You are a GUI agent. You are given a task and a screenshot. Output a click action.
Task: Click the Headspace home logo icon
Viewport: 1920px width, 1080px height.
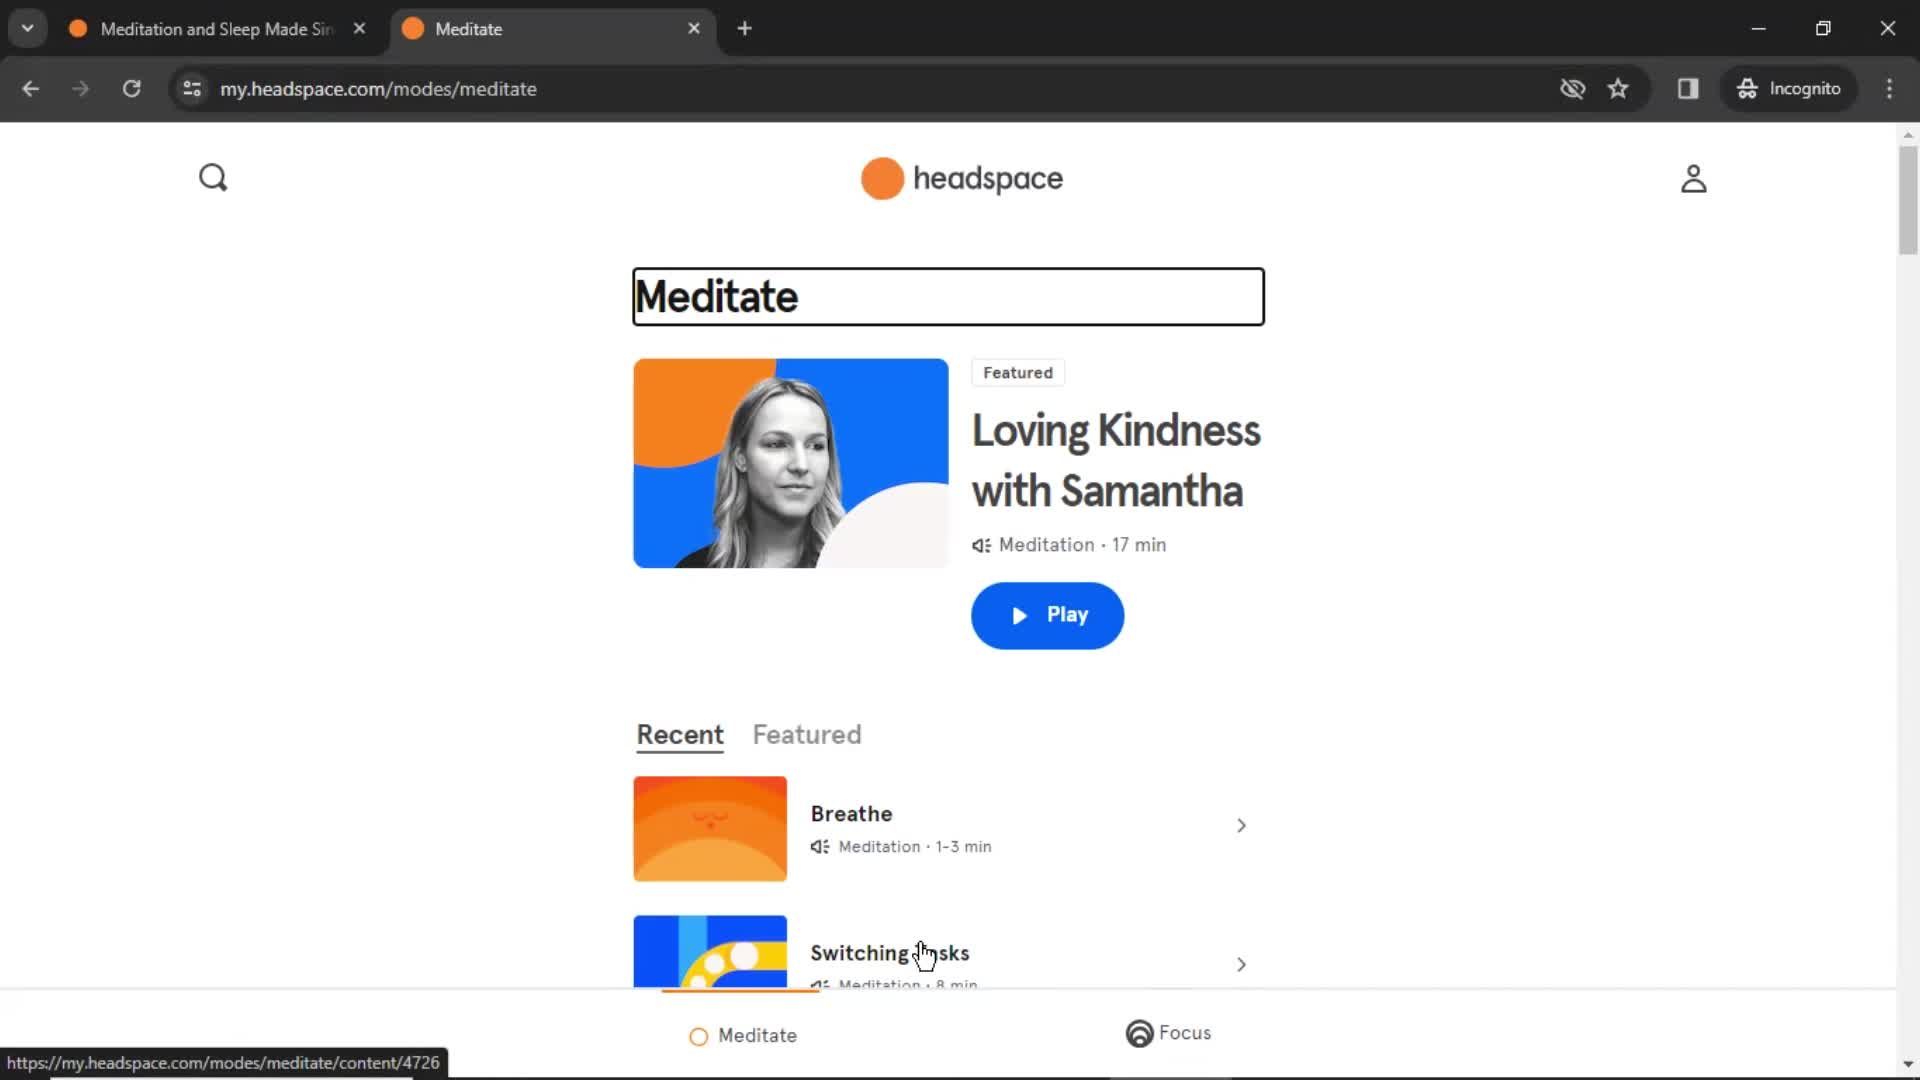(x=881, y=177)
